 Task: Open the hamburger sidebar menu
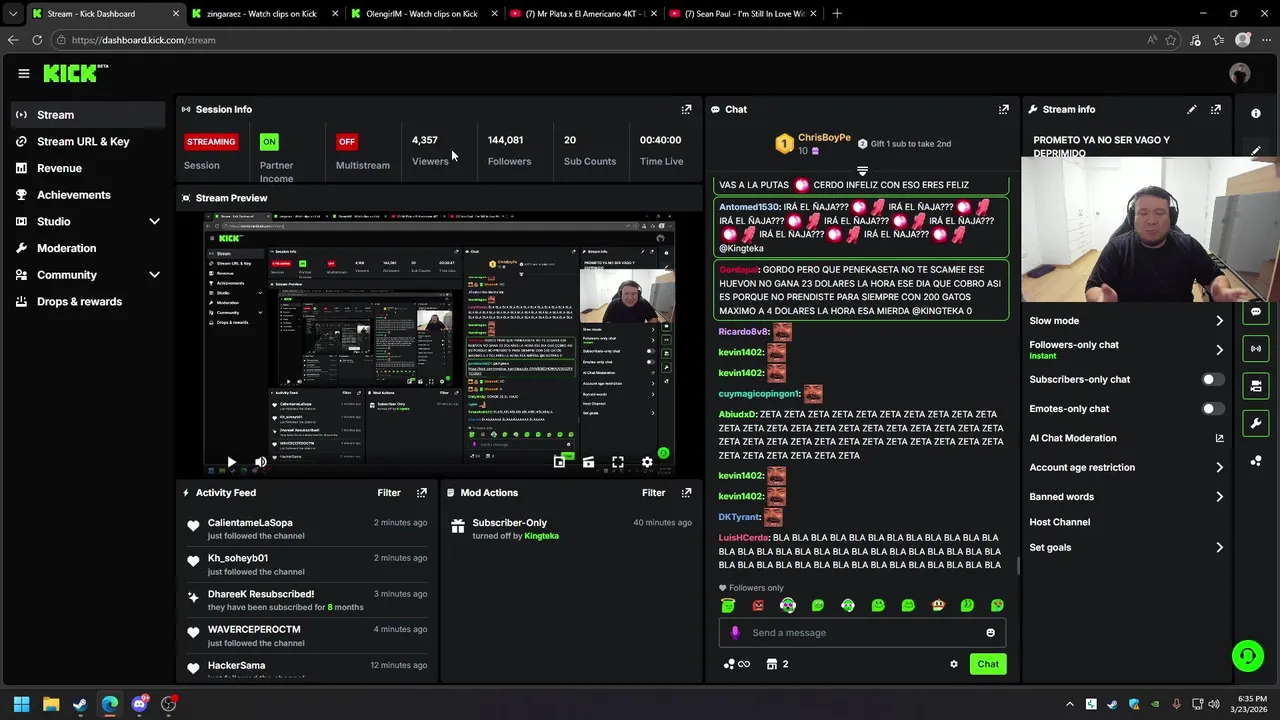(23, 73)
